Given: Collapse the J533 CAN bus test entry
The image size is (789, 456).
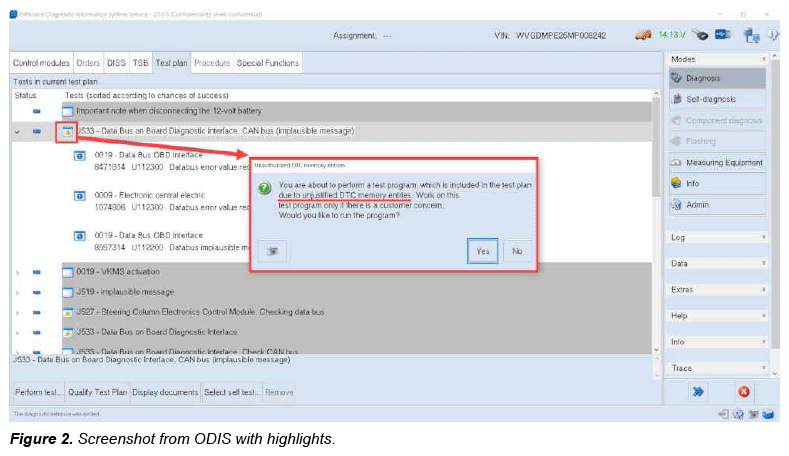Looking at the screenshot, I should point(17,131).
